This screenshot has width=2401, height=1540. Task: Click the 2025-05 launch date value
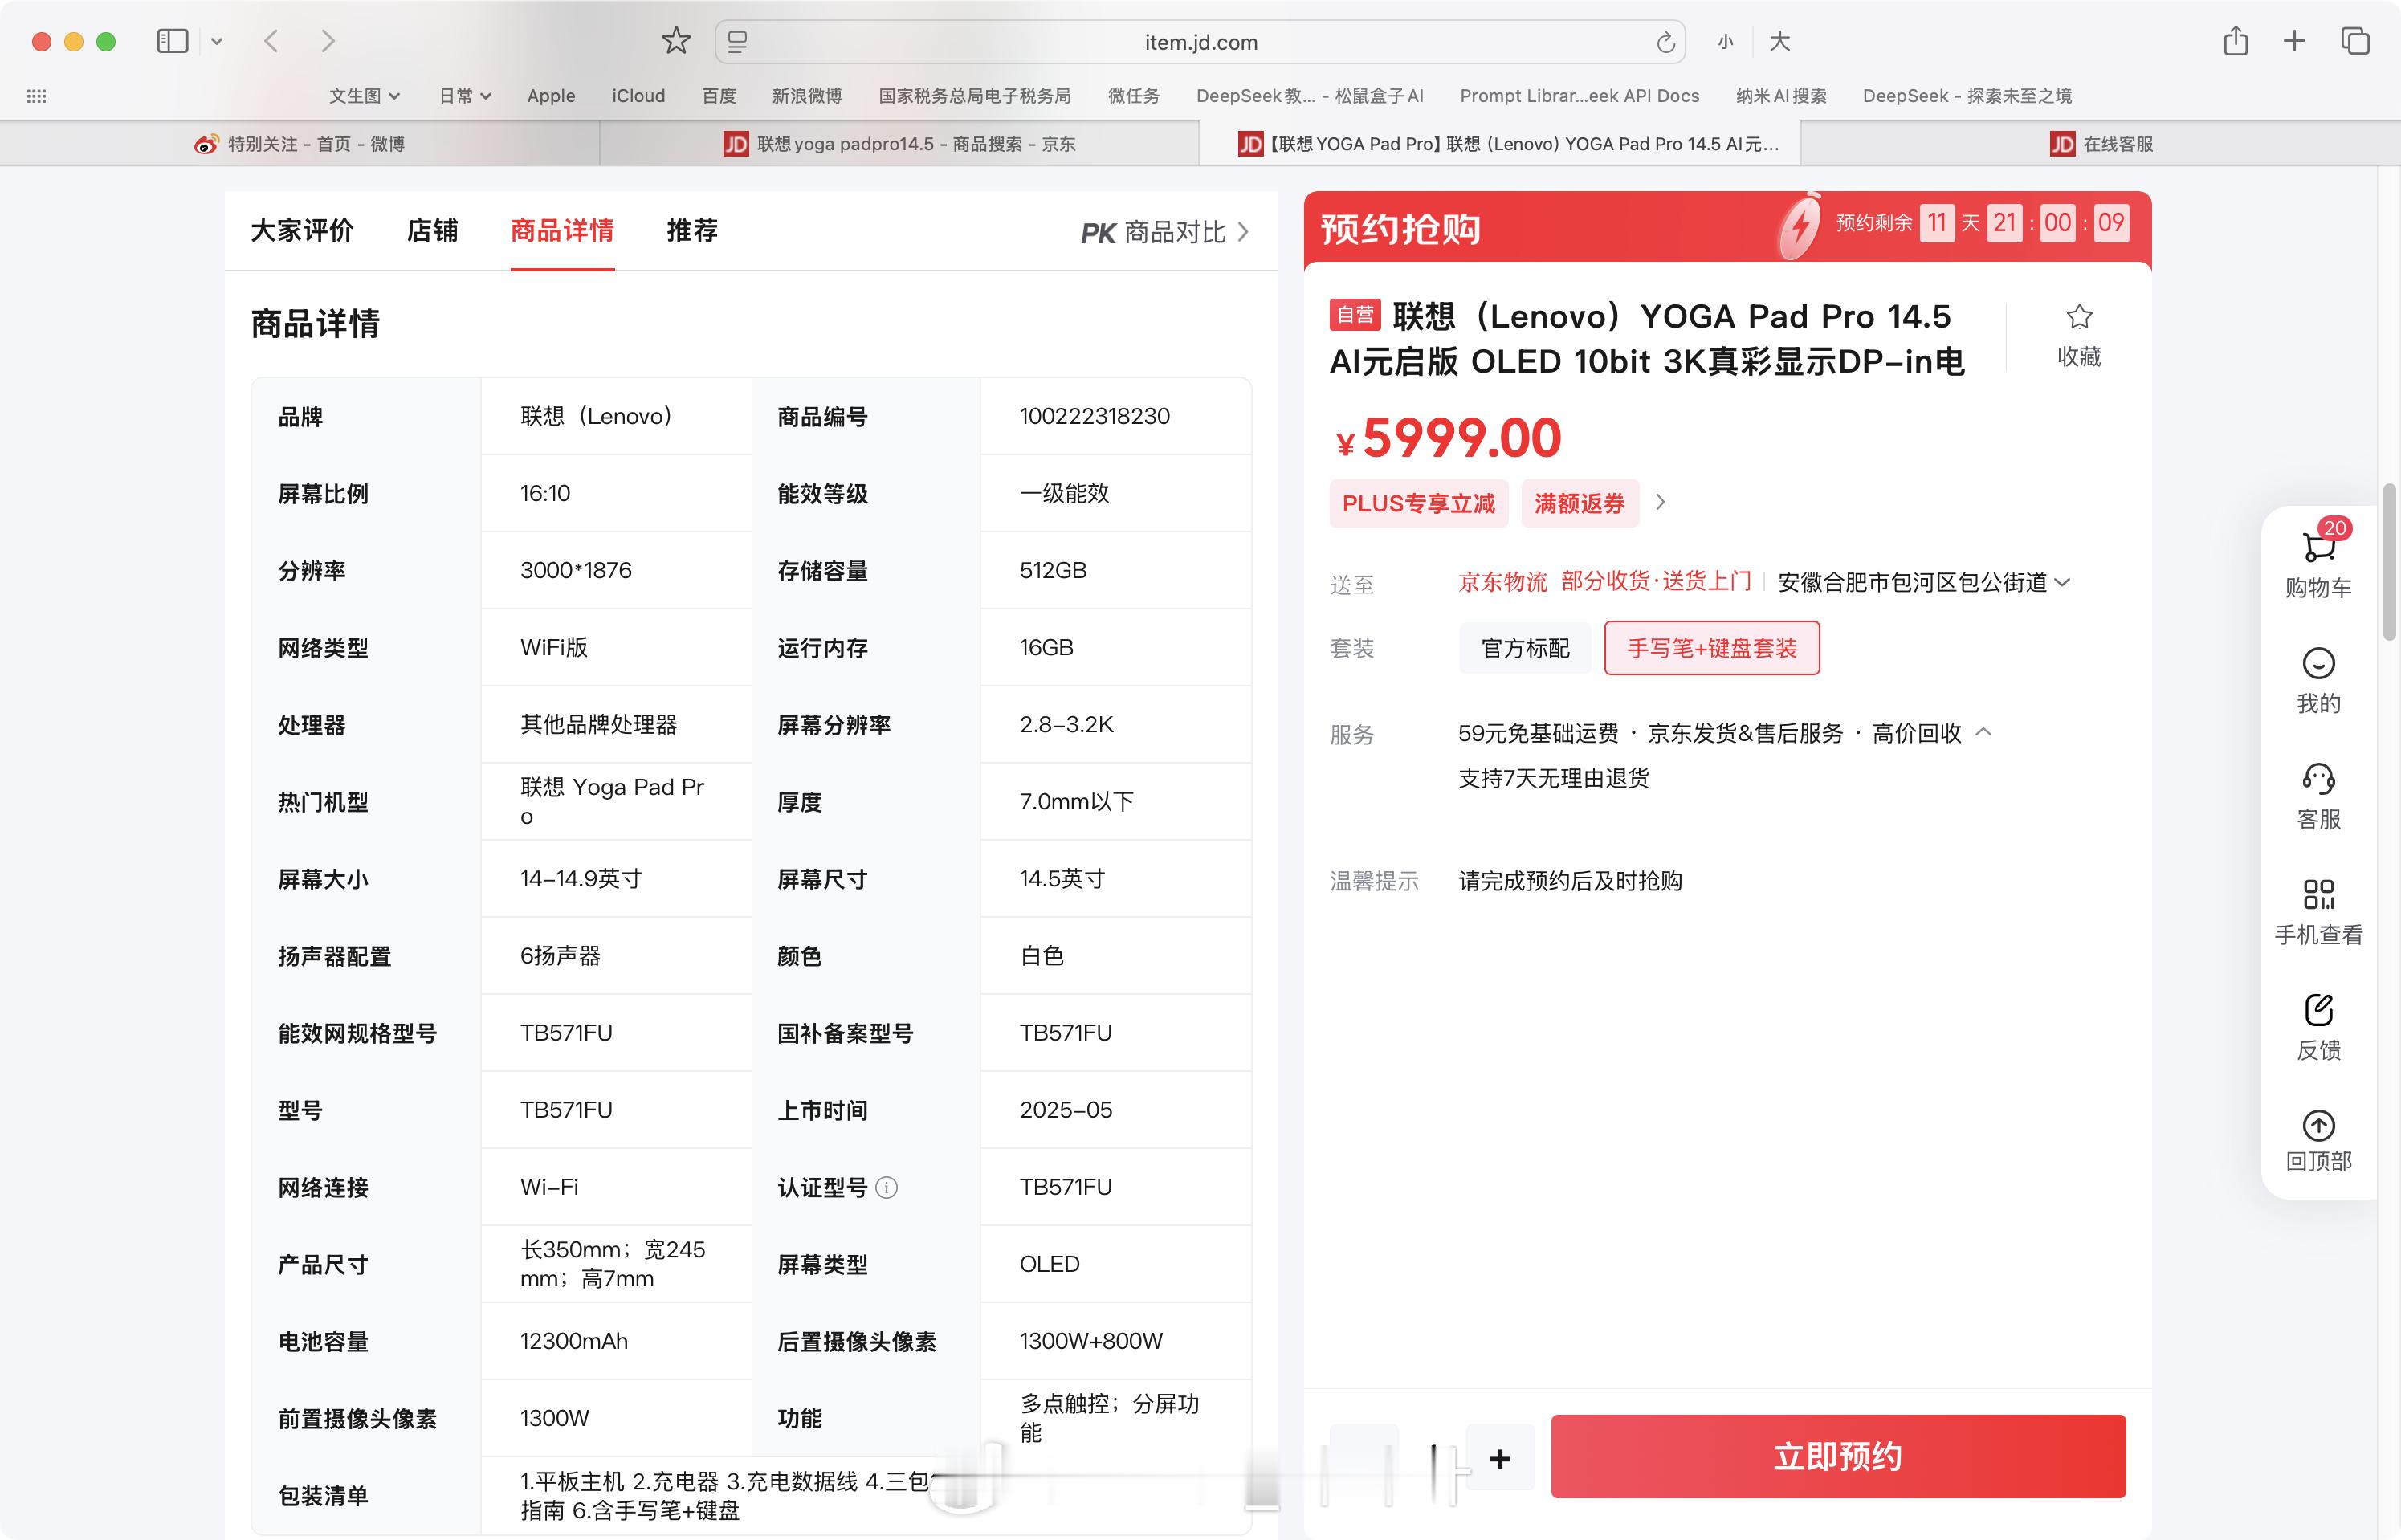(x=1066, y=1110)
